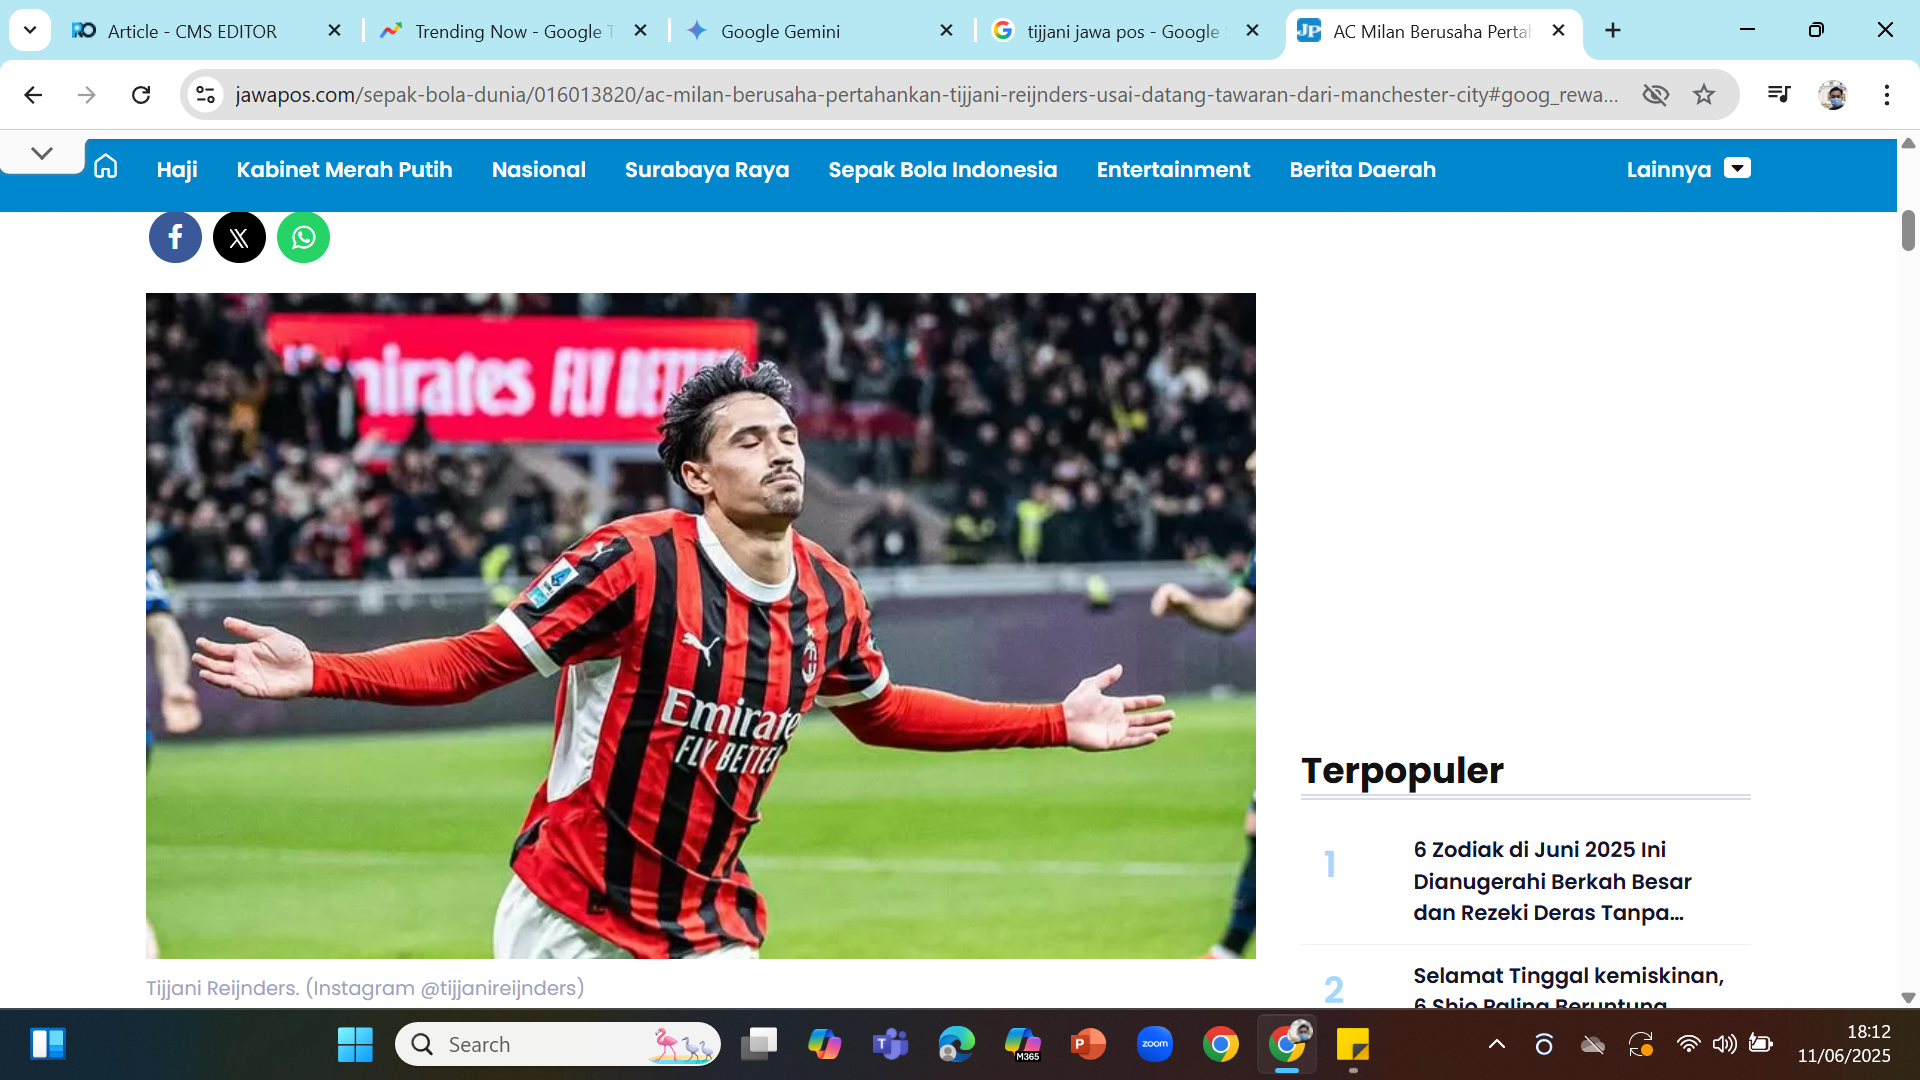This screenshot has height=1080, width=1920.
Task: Expand the collapsed header chevron
Action: [42, 153]
